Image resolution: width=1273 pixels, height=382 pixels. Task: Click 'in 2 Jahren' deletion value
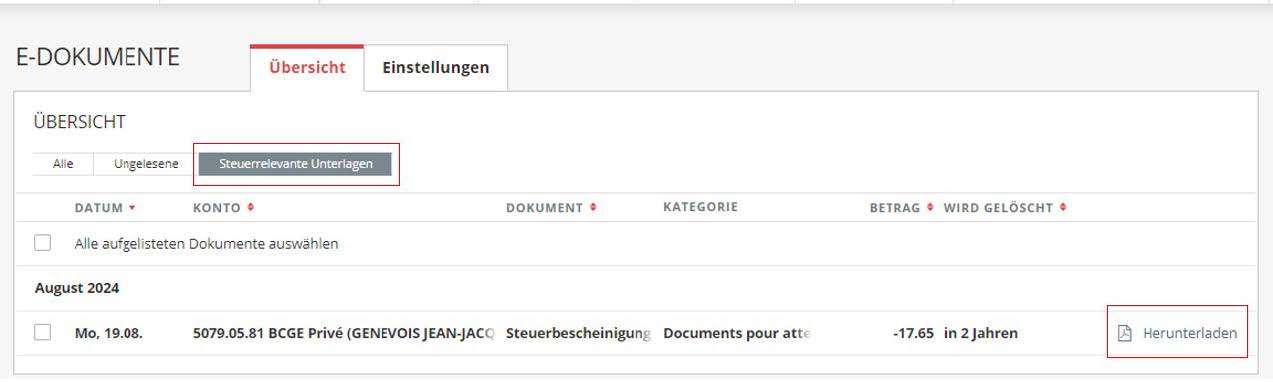tap(980, 333)
